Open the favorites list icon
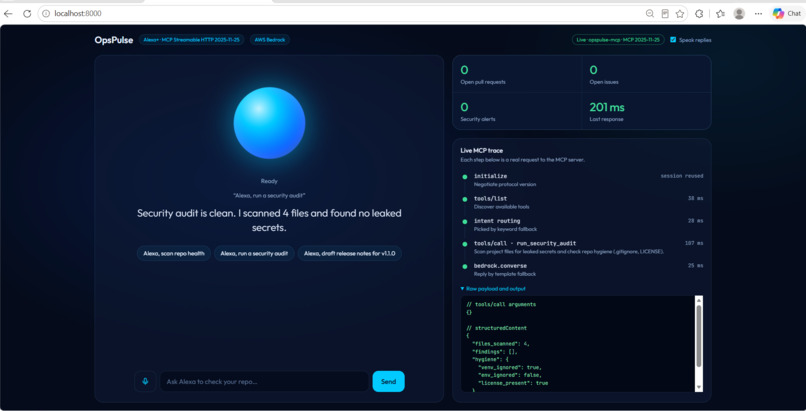Image resolution: width=806 pixels, height=411 pixels. [720, 14]
